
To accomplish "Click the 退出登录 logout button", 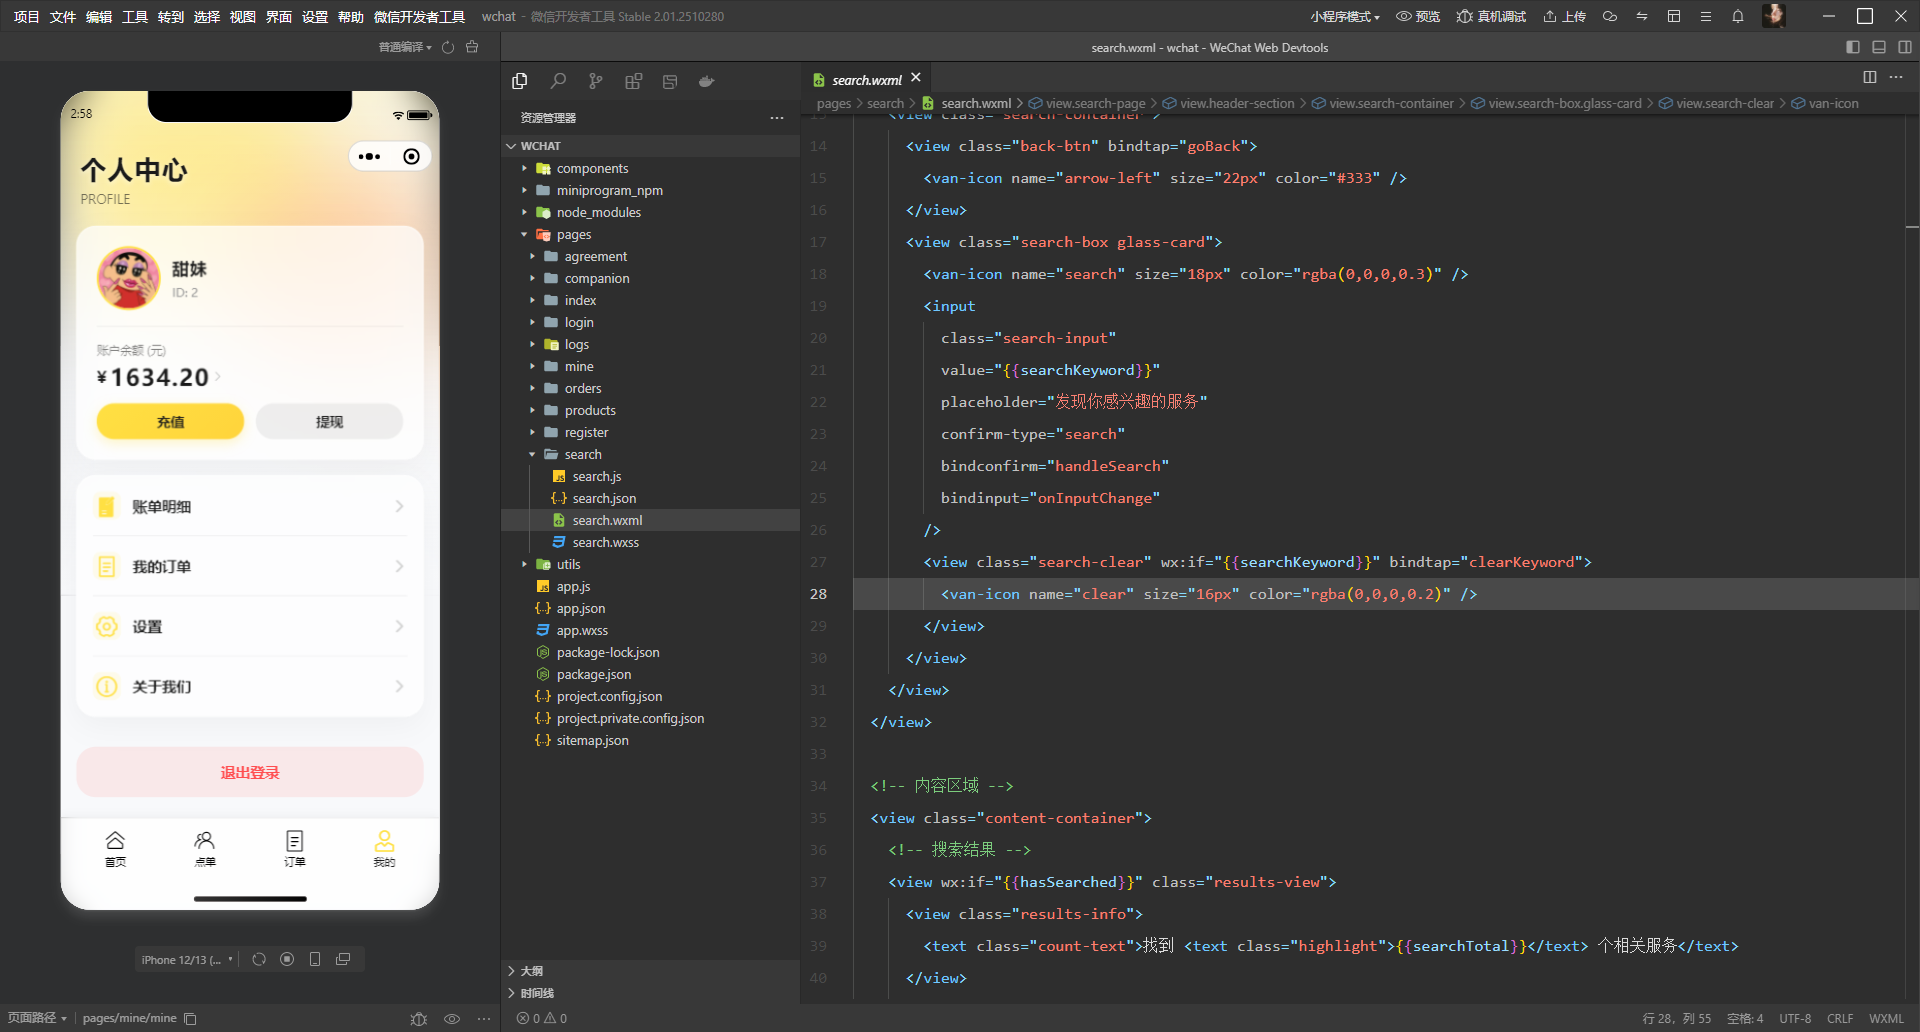I will pos(250,772).
